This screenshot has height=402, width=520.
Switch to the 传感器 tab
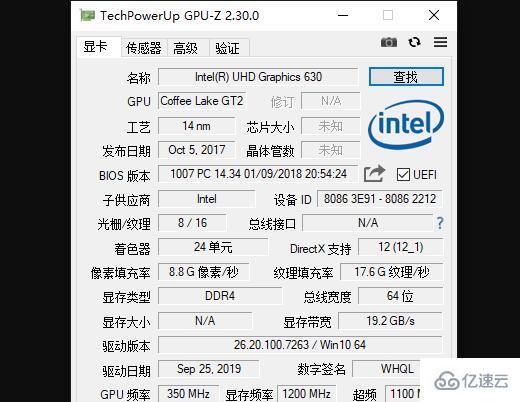pyautogui.click(x=144, y=48)
